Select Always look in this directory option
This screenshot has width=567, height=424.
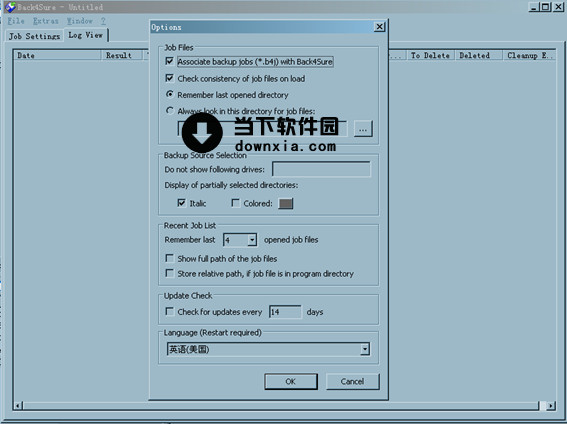pyautogui.click(x=169, y=111)
